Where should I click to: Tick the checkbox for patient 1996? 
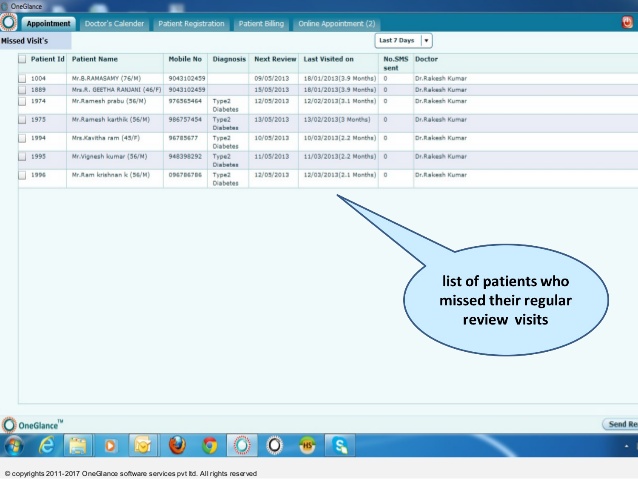[23, 175]
